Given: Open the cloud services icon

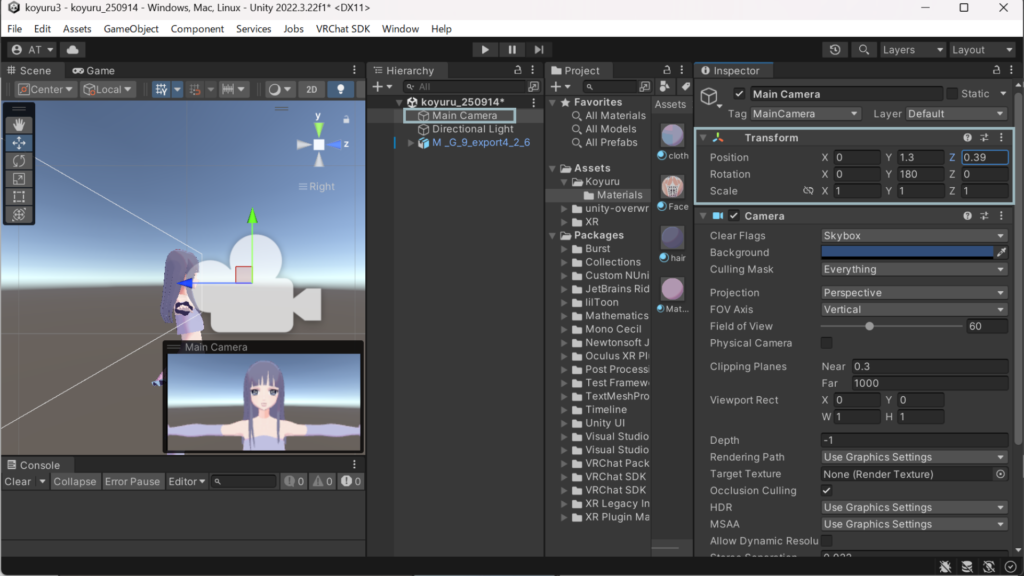Looking at the screenshot, I should click(x=72, y=49).
